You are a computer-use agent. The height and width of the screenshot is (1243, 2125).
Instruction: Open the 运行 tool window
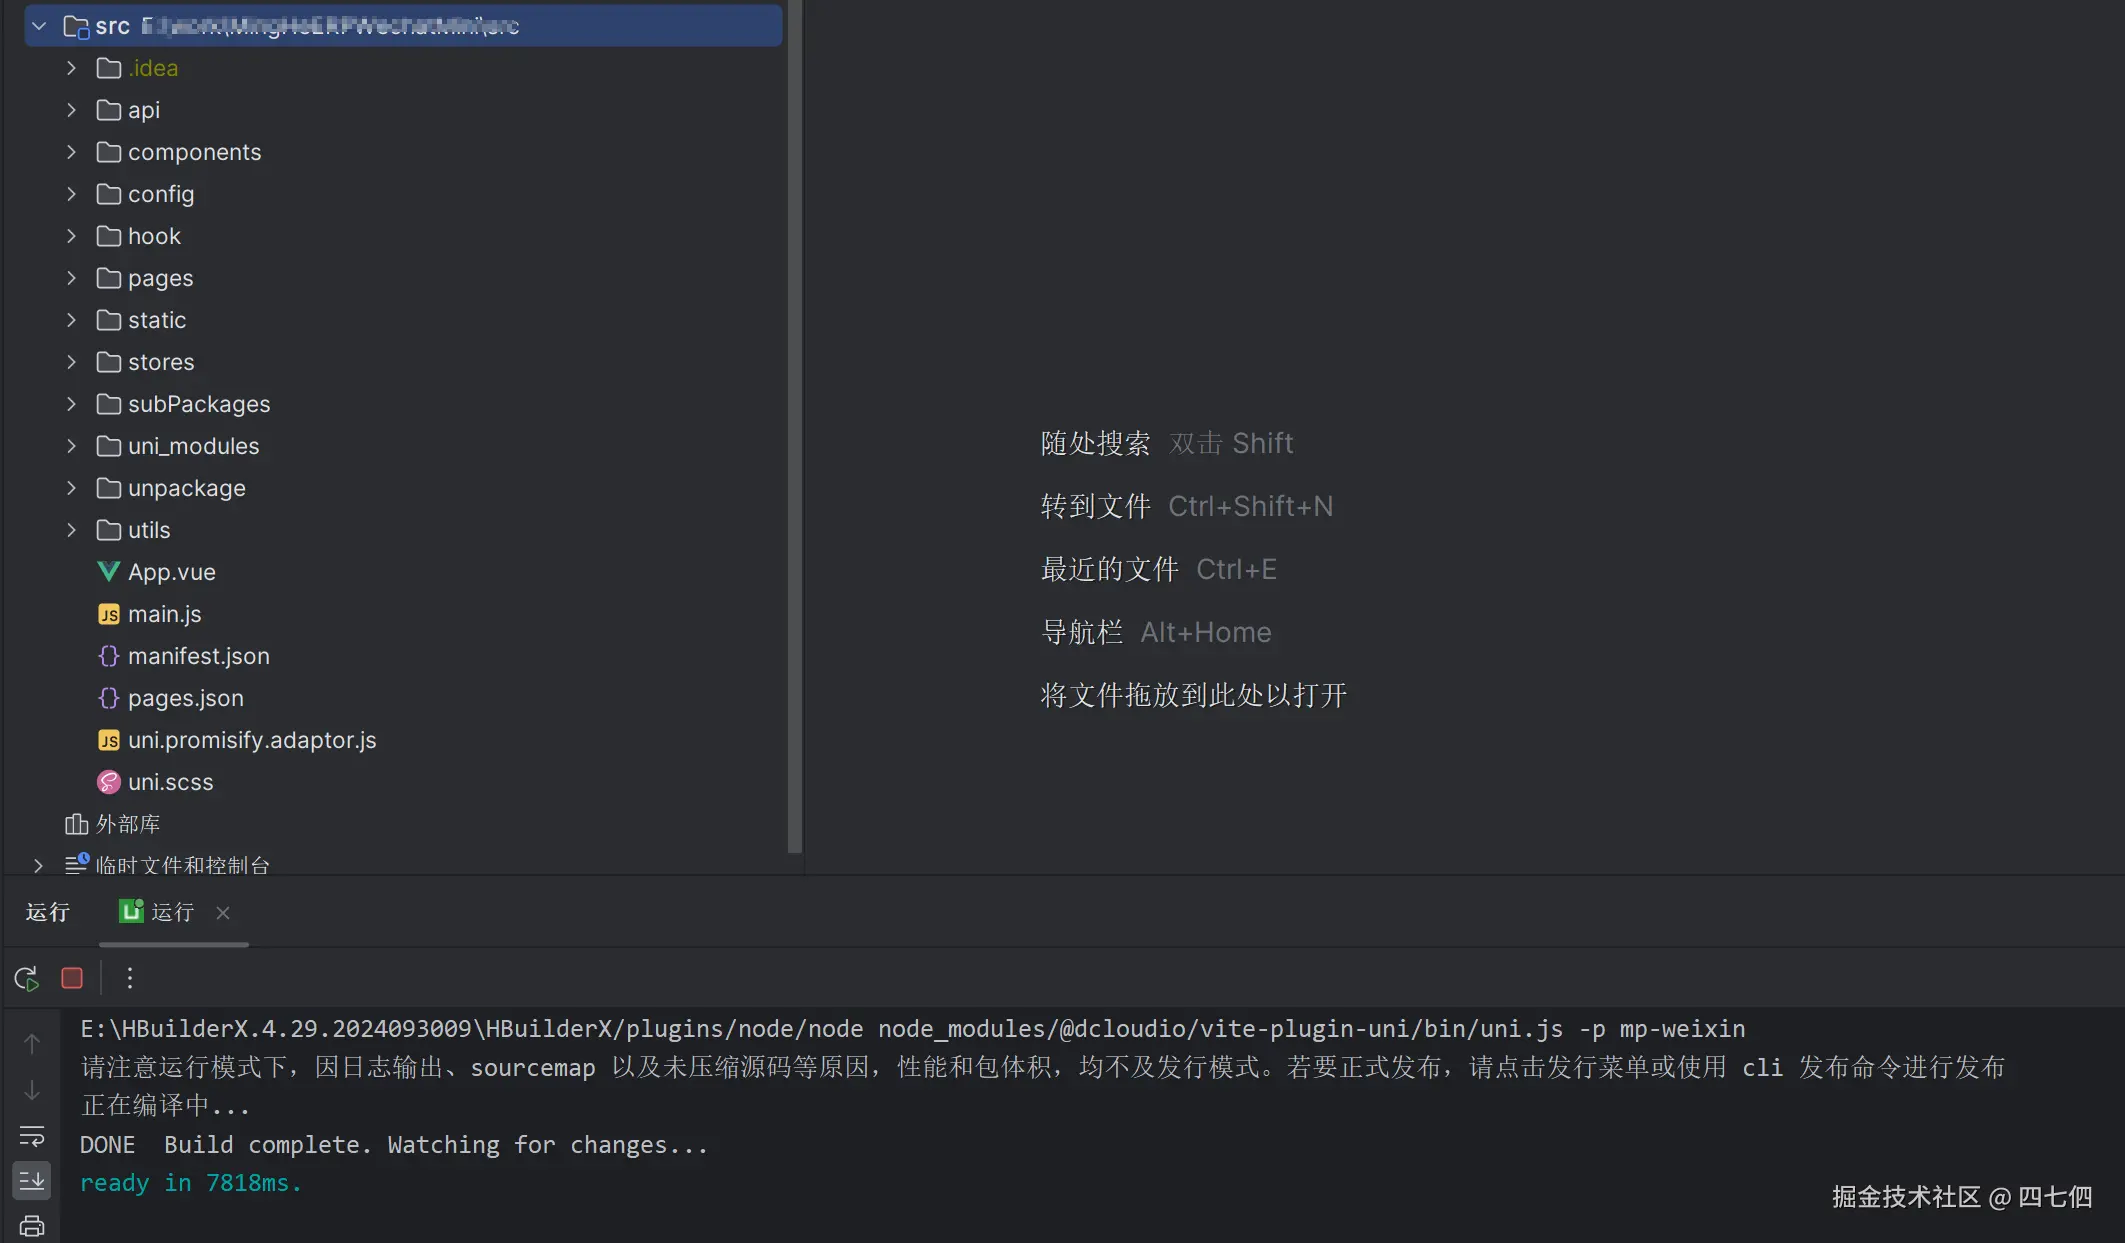point(47,912)
